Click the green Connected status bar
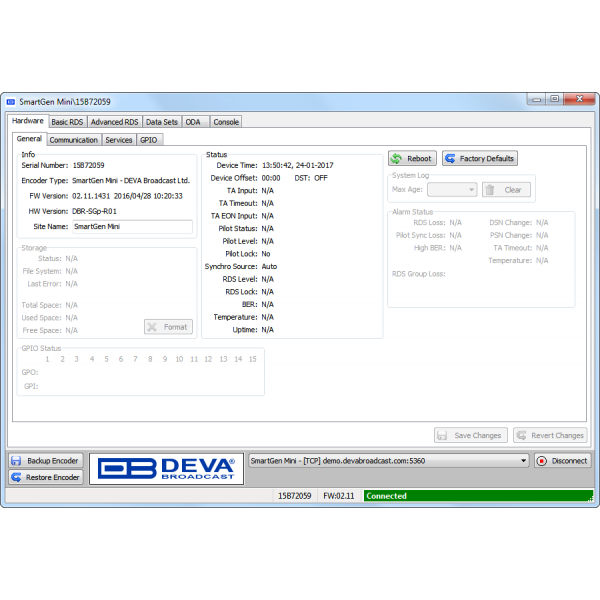Viewport: 600px width, 600px height. tap(478, 496)
